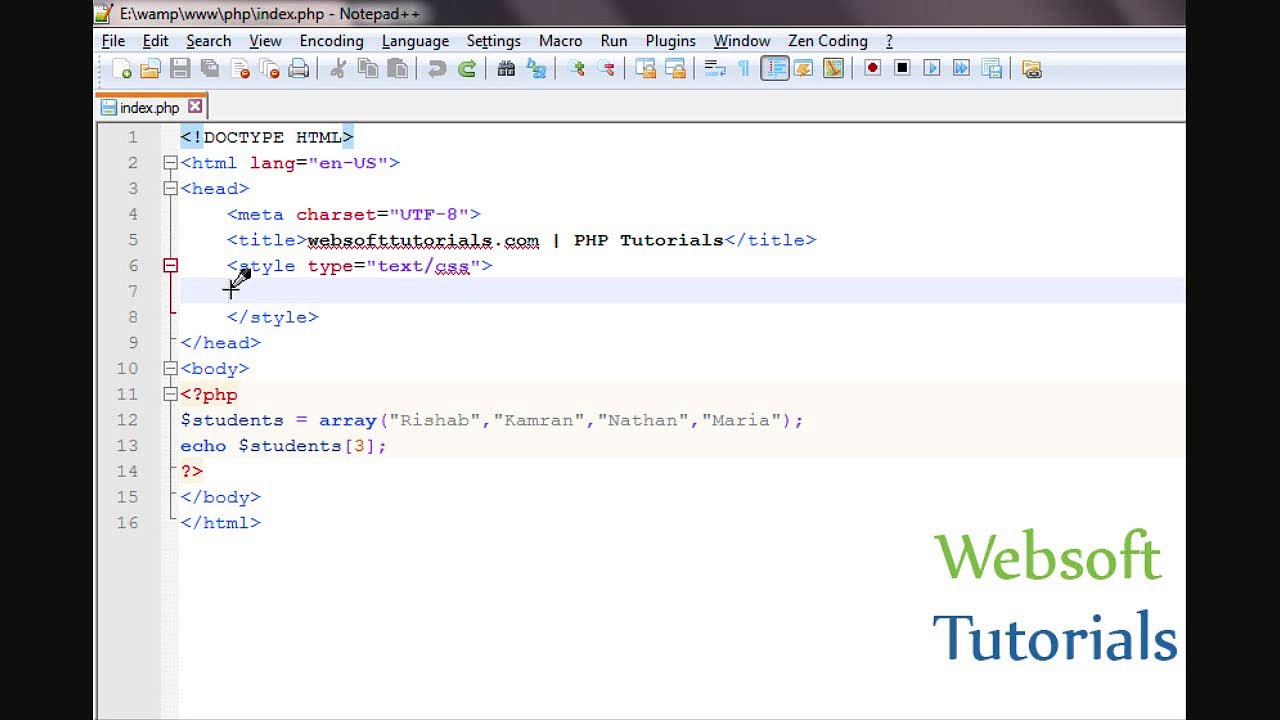Open the Run menu

614,41
